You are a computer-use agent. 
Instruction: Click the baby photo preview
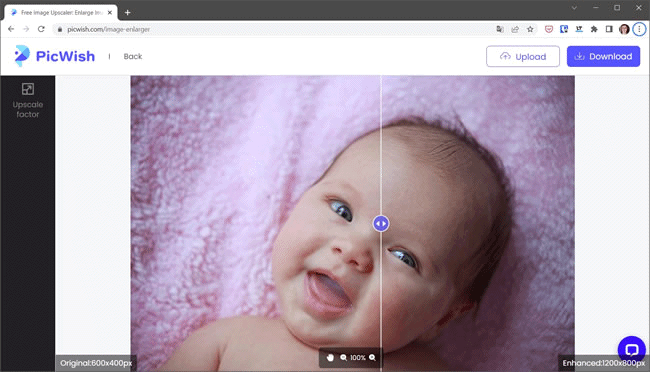352,223
